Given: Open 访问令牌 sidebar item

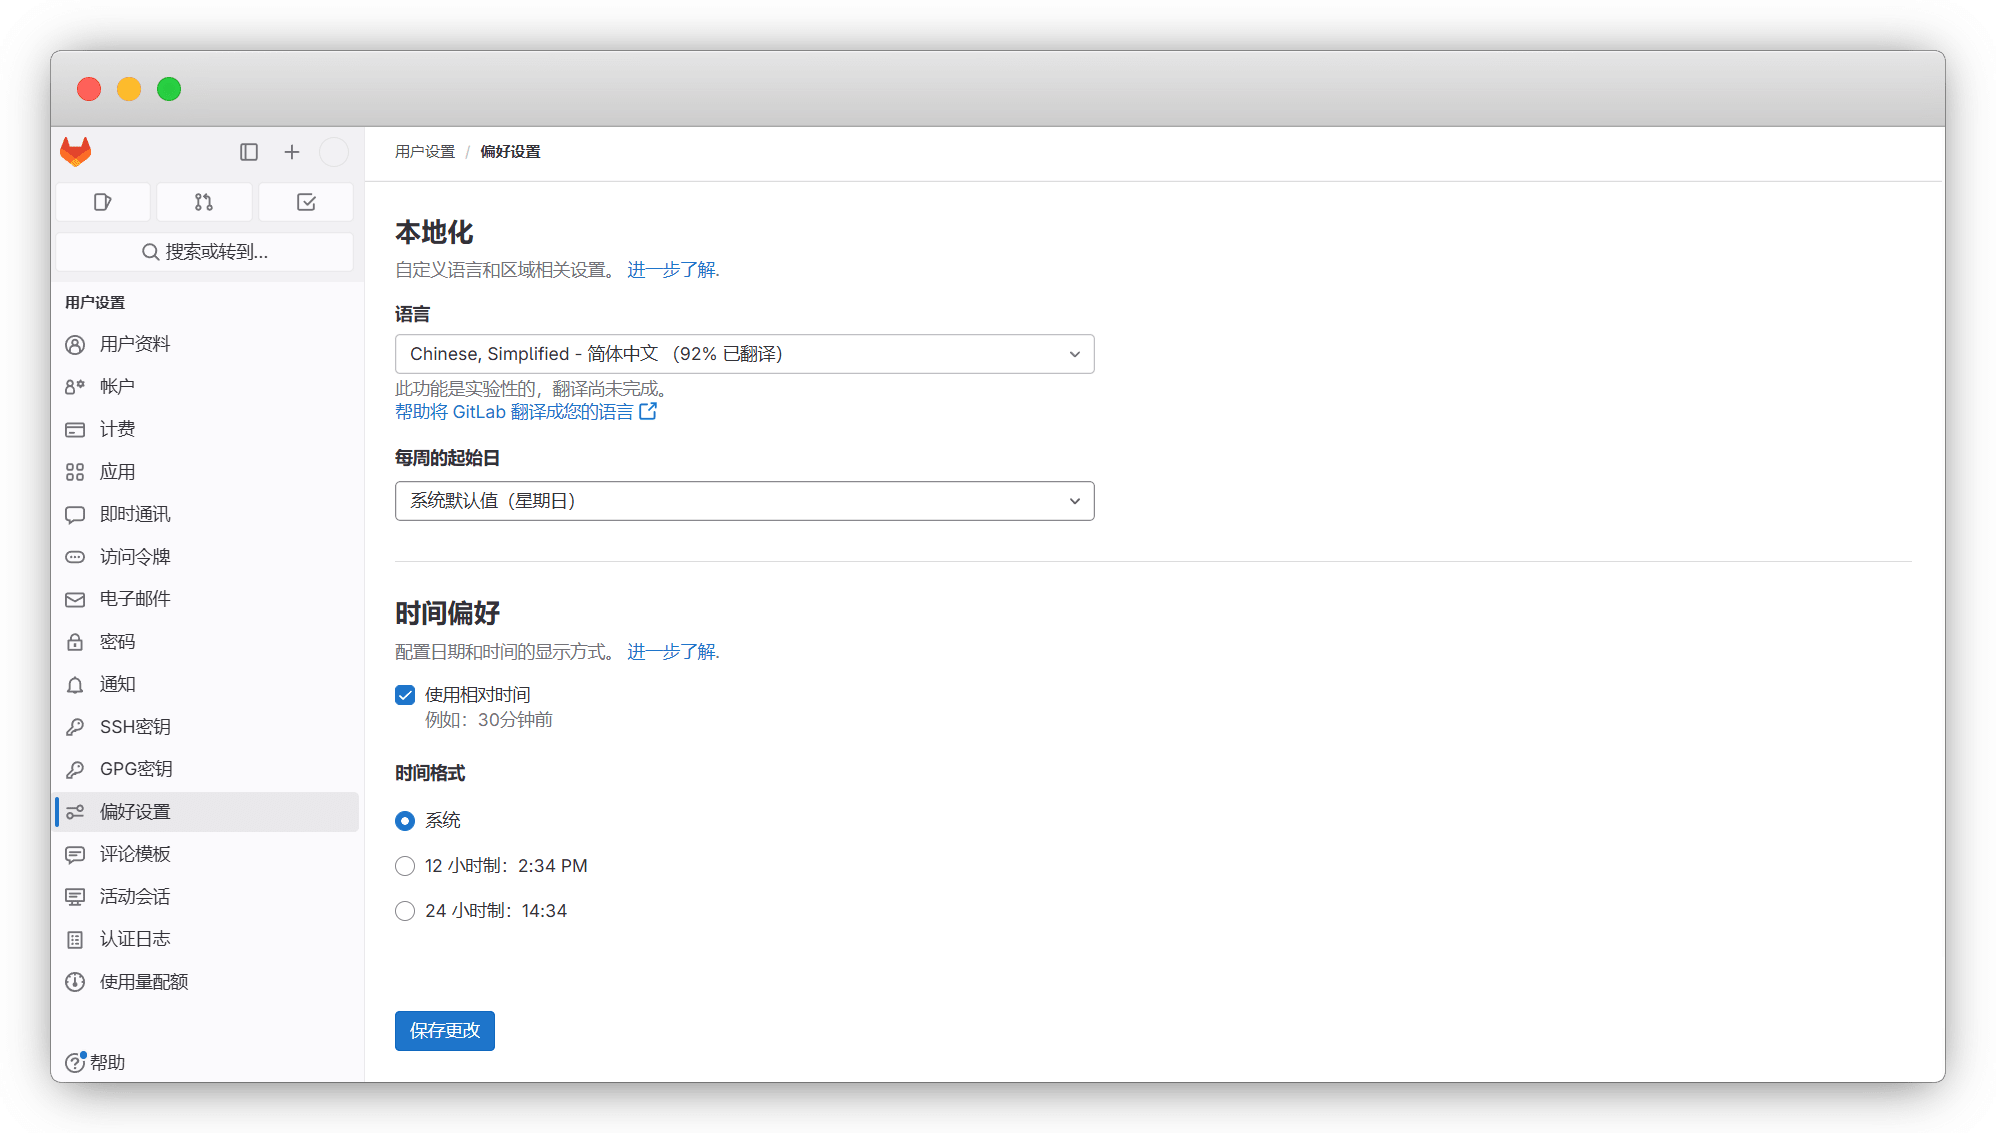Looking at the screenshot, I should coord(135,557).
